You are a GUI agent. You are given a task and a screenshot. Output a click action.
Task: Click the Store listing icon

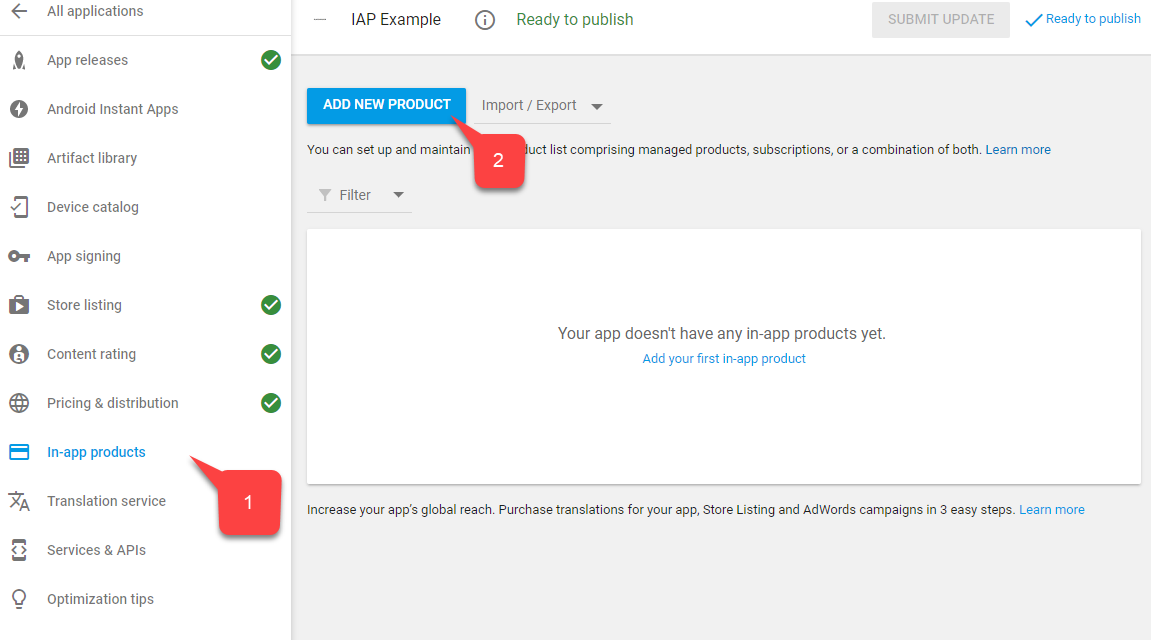pyautogui.click(x=18, y=305)
